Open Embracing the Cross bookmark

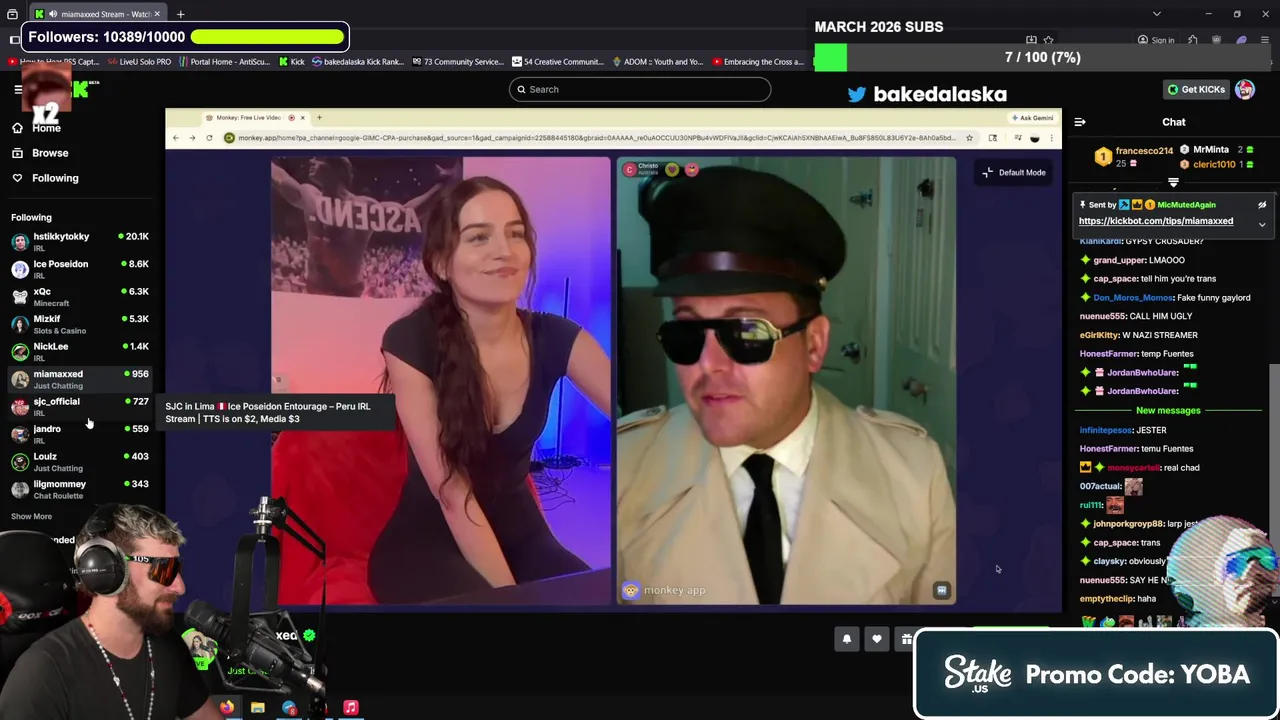click(x=758, y=62)
